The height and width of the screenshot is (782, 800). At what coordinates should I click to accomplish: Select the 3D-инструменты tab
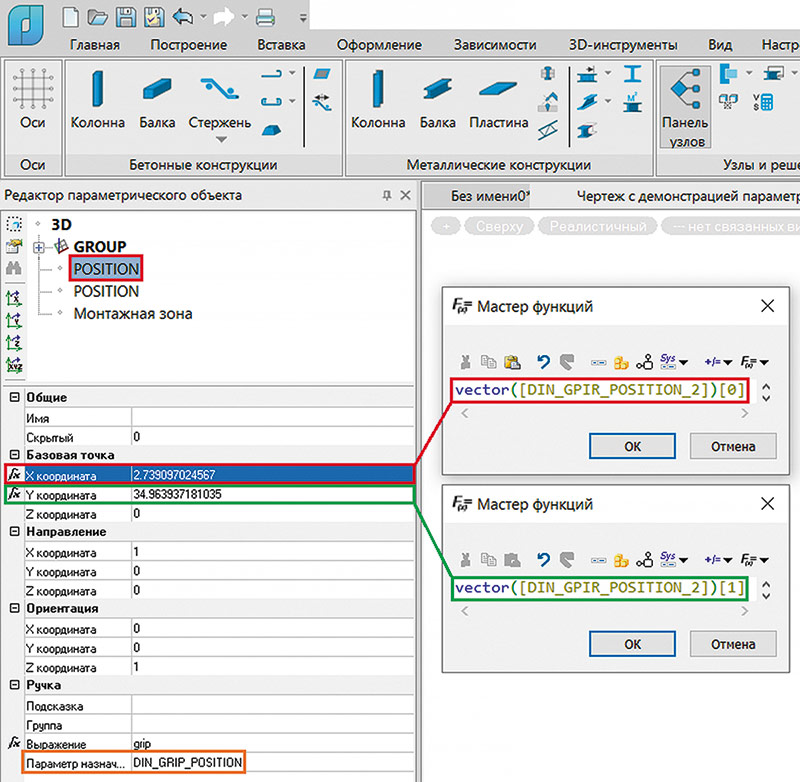(x=623, y=45)
